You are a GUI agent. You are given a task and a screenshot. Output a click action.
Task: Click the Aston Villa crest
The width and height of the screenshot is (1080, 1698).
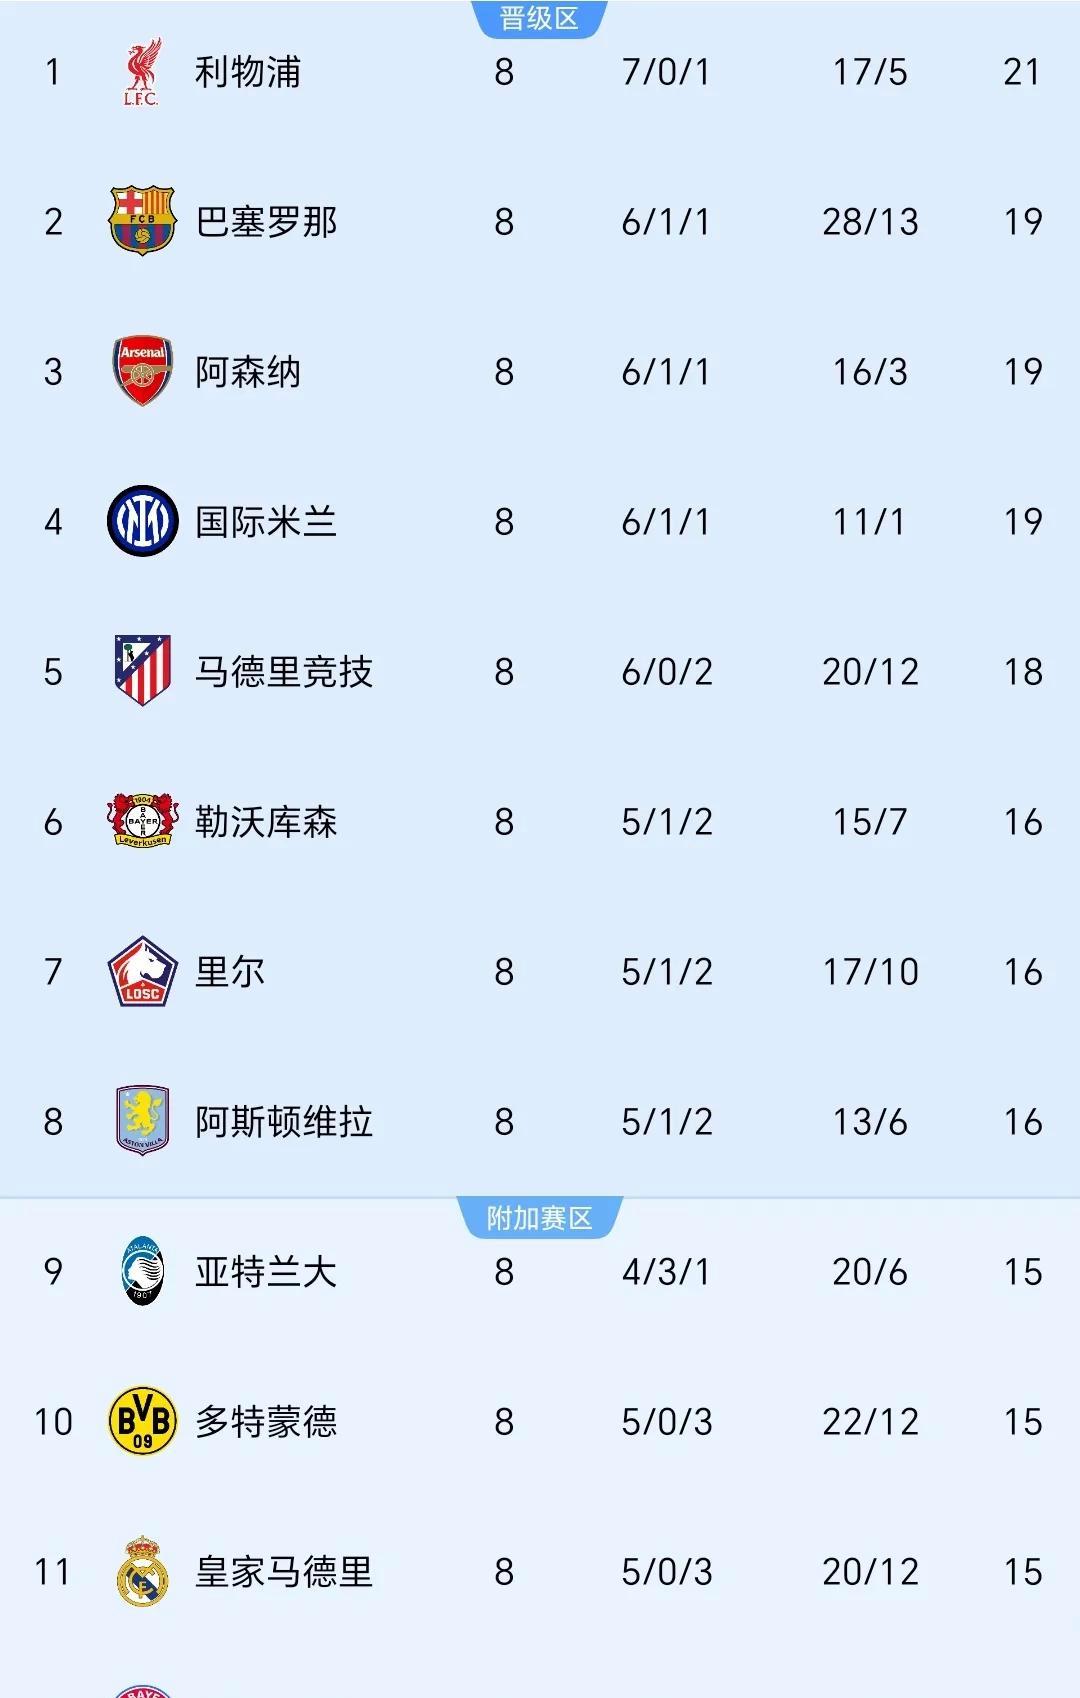tap(142, 1121)
